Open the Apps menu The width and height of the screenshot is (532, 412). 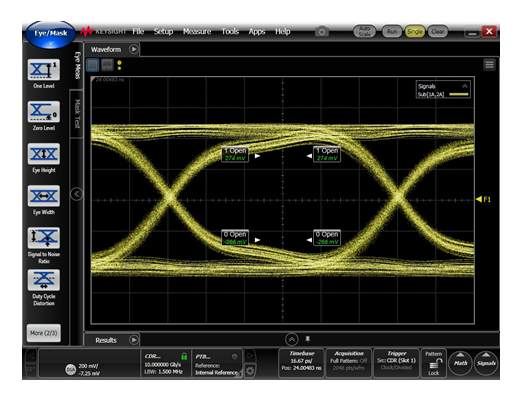[257, 32]
